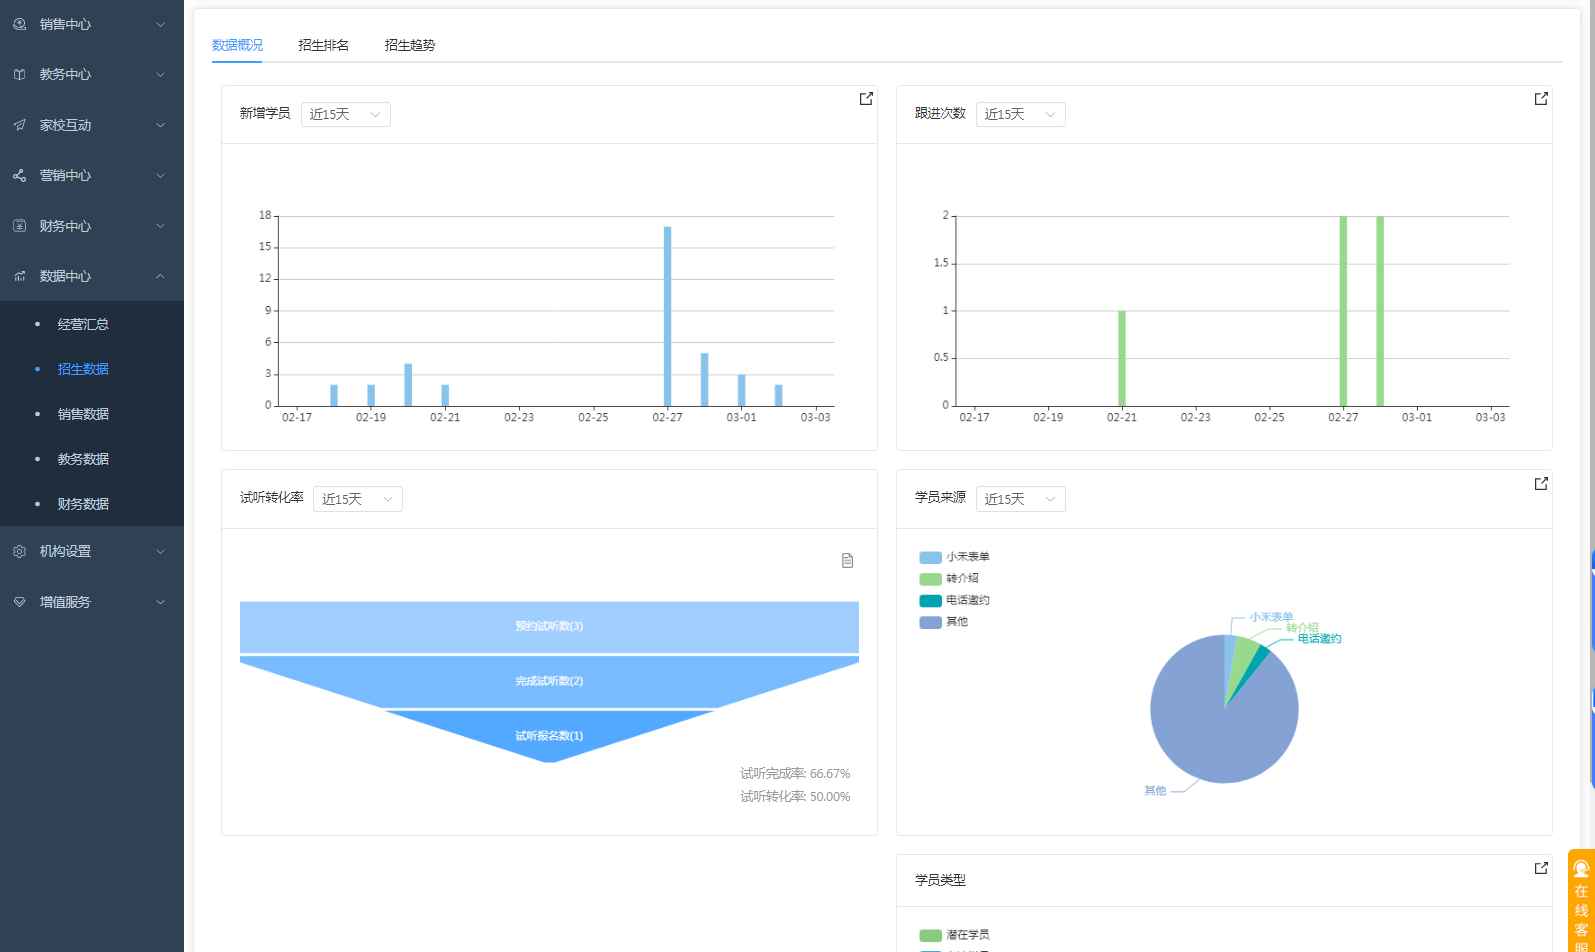Click the 家校互动 paper plane icon
This screenshot has width=1595, height=952.
[19, 125]
